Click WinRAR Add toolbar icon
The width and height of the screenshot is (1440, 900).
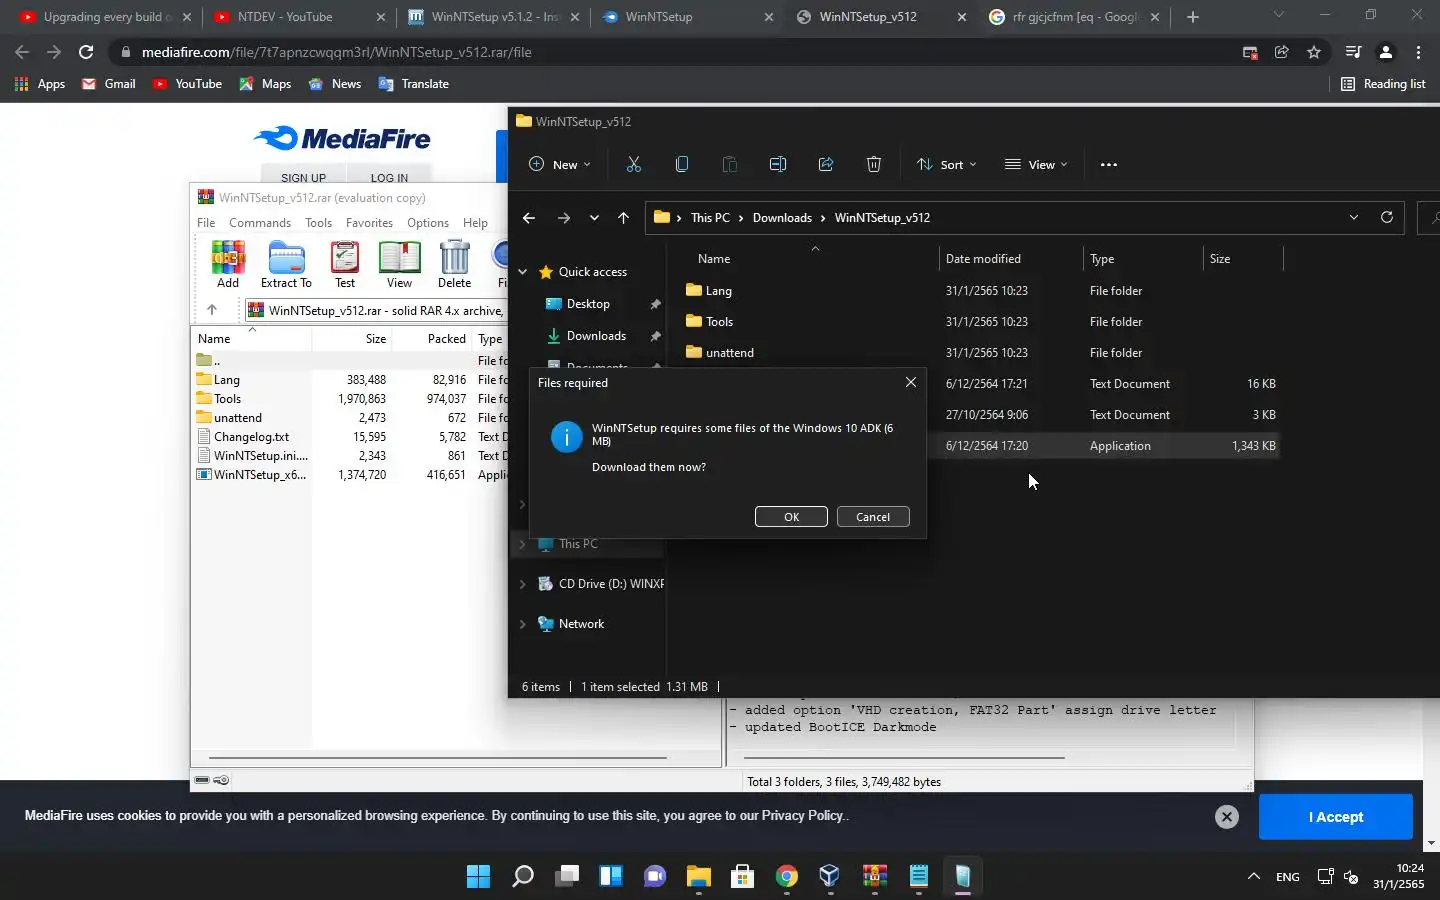[228, 265]
